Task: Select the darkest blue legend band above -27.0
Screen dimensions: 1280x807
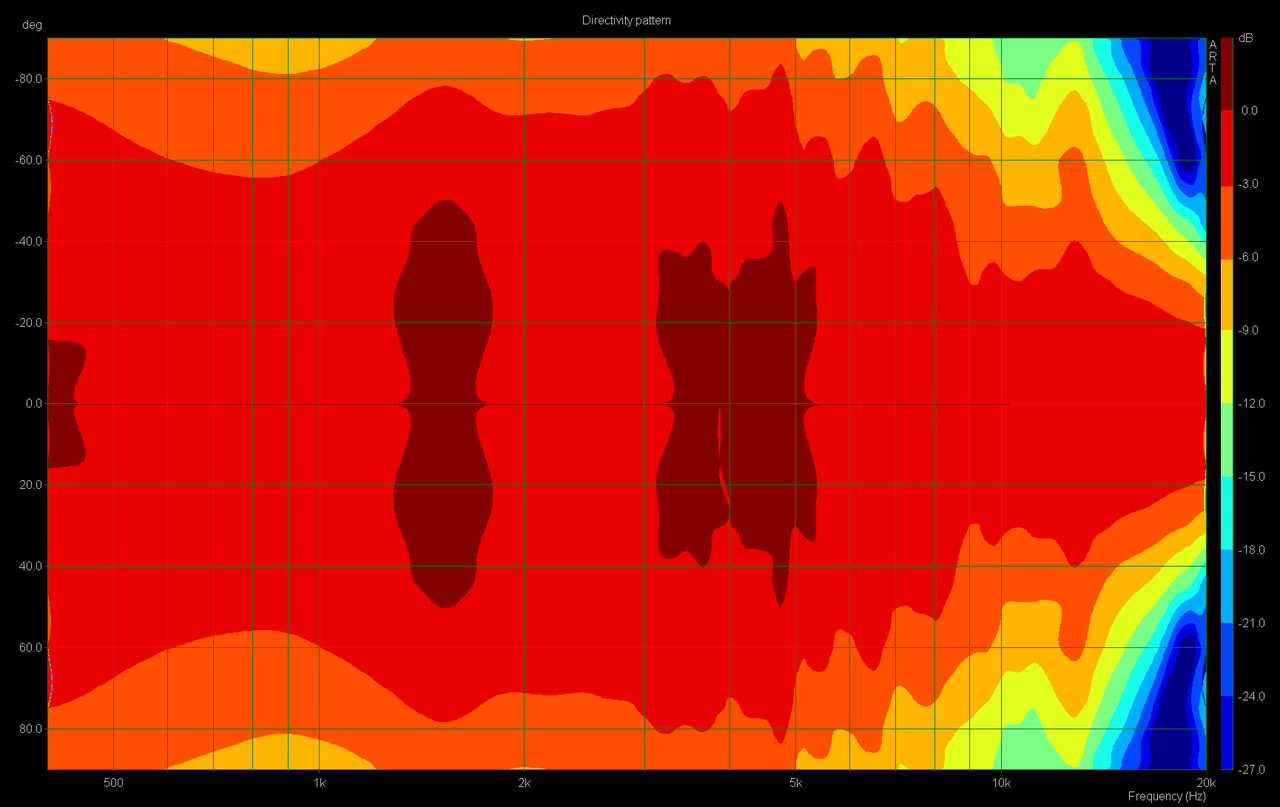Action: point(1227,732)
